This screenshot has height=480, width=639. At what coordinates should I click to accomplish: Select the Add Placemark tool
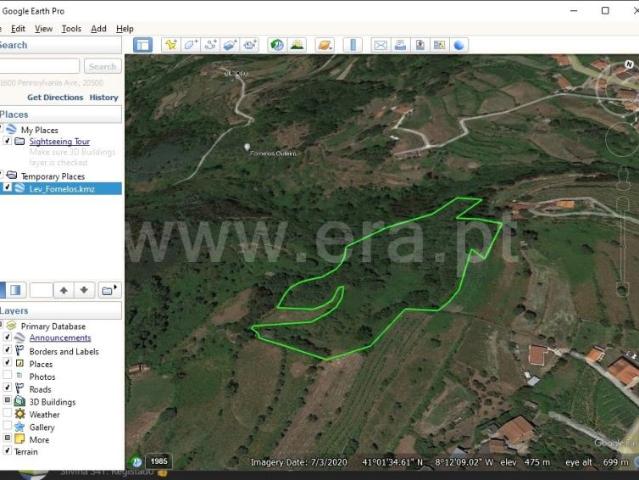click(x=171, y=45)
